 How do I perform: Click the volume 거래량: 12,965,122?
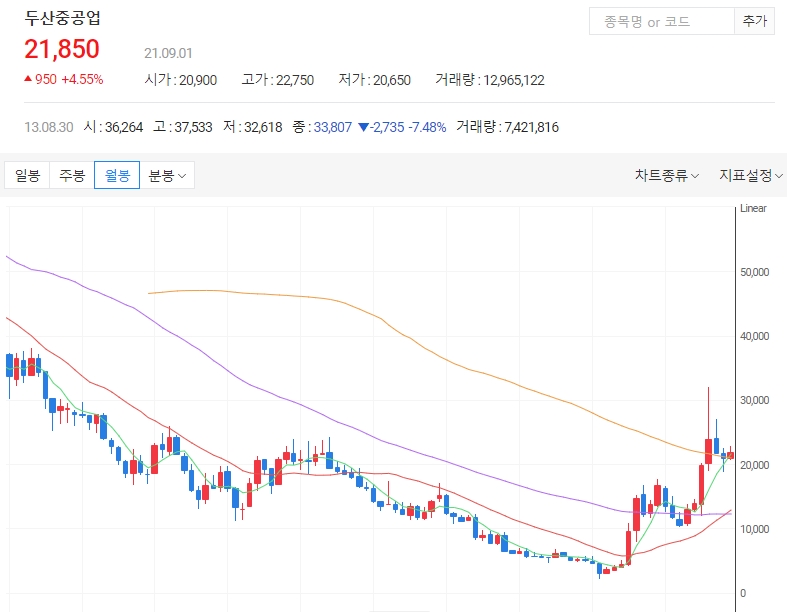coord(490,80)
